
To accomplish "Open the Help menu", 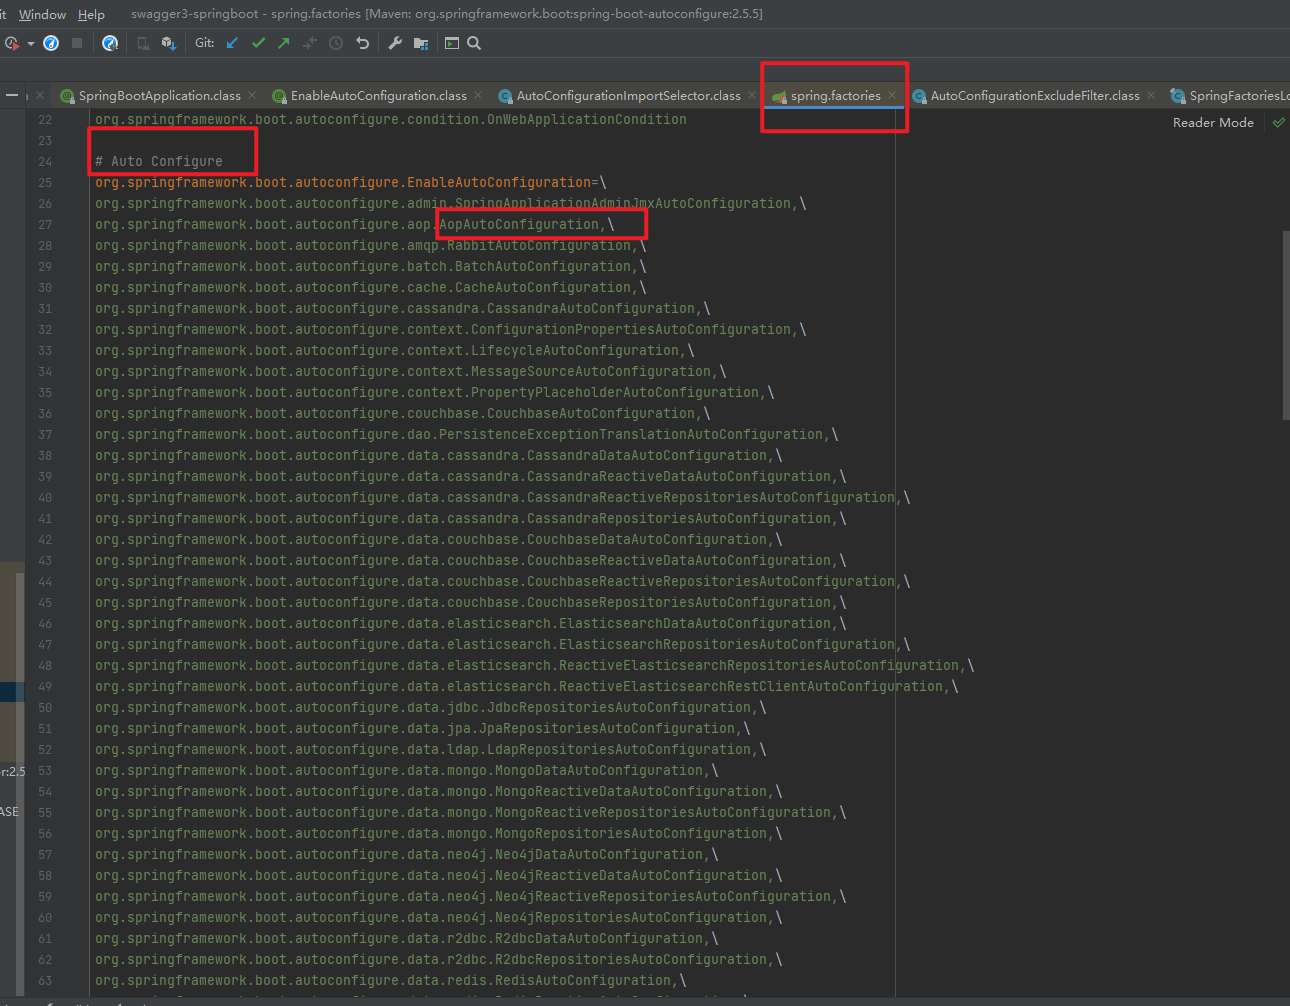I will (x=91, y=14).
